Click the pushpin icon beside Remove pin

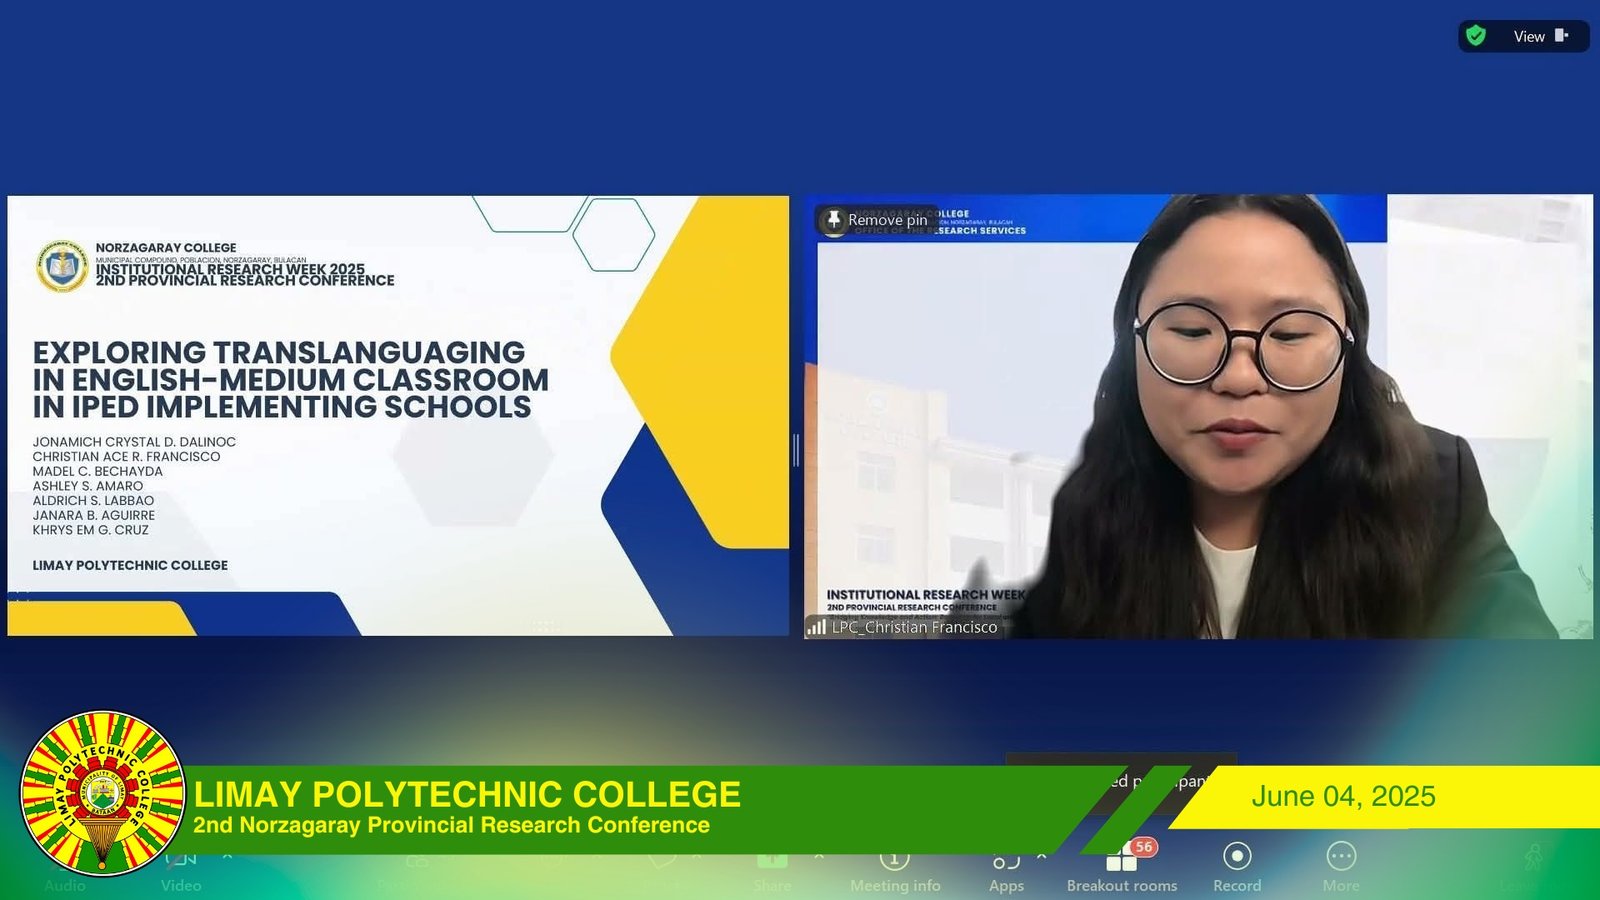833,220
